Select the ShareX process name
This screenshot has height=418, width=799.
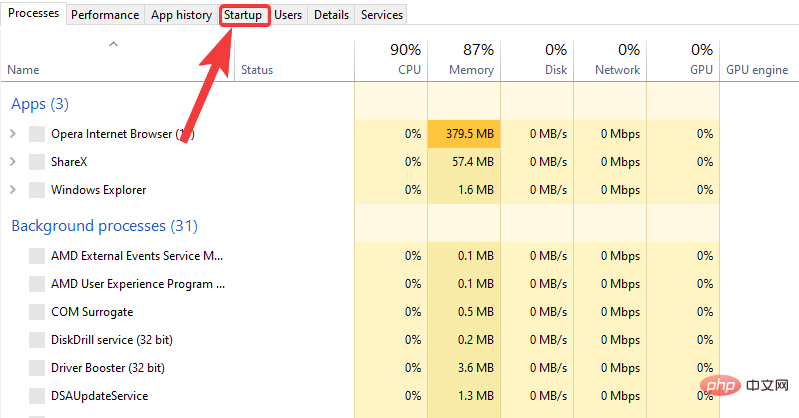pyautogui.click(x=69, y=162)
